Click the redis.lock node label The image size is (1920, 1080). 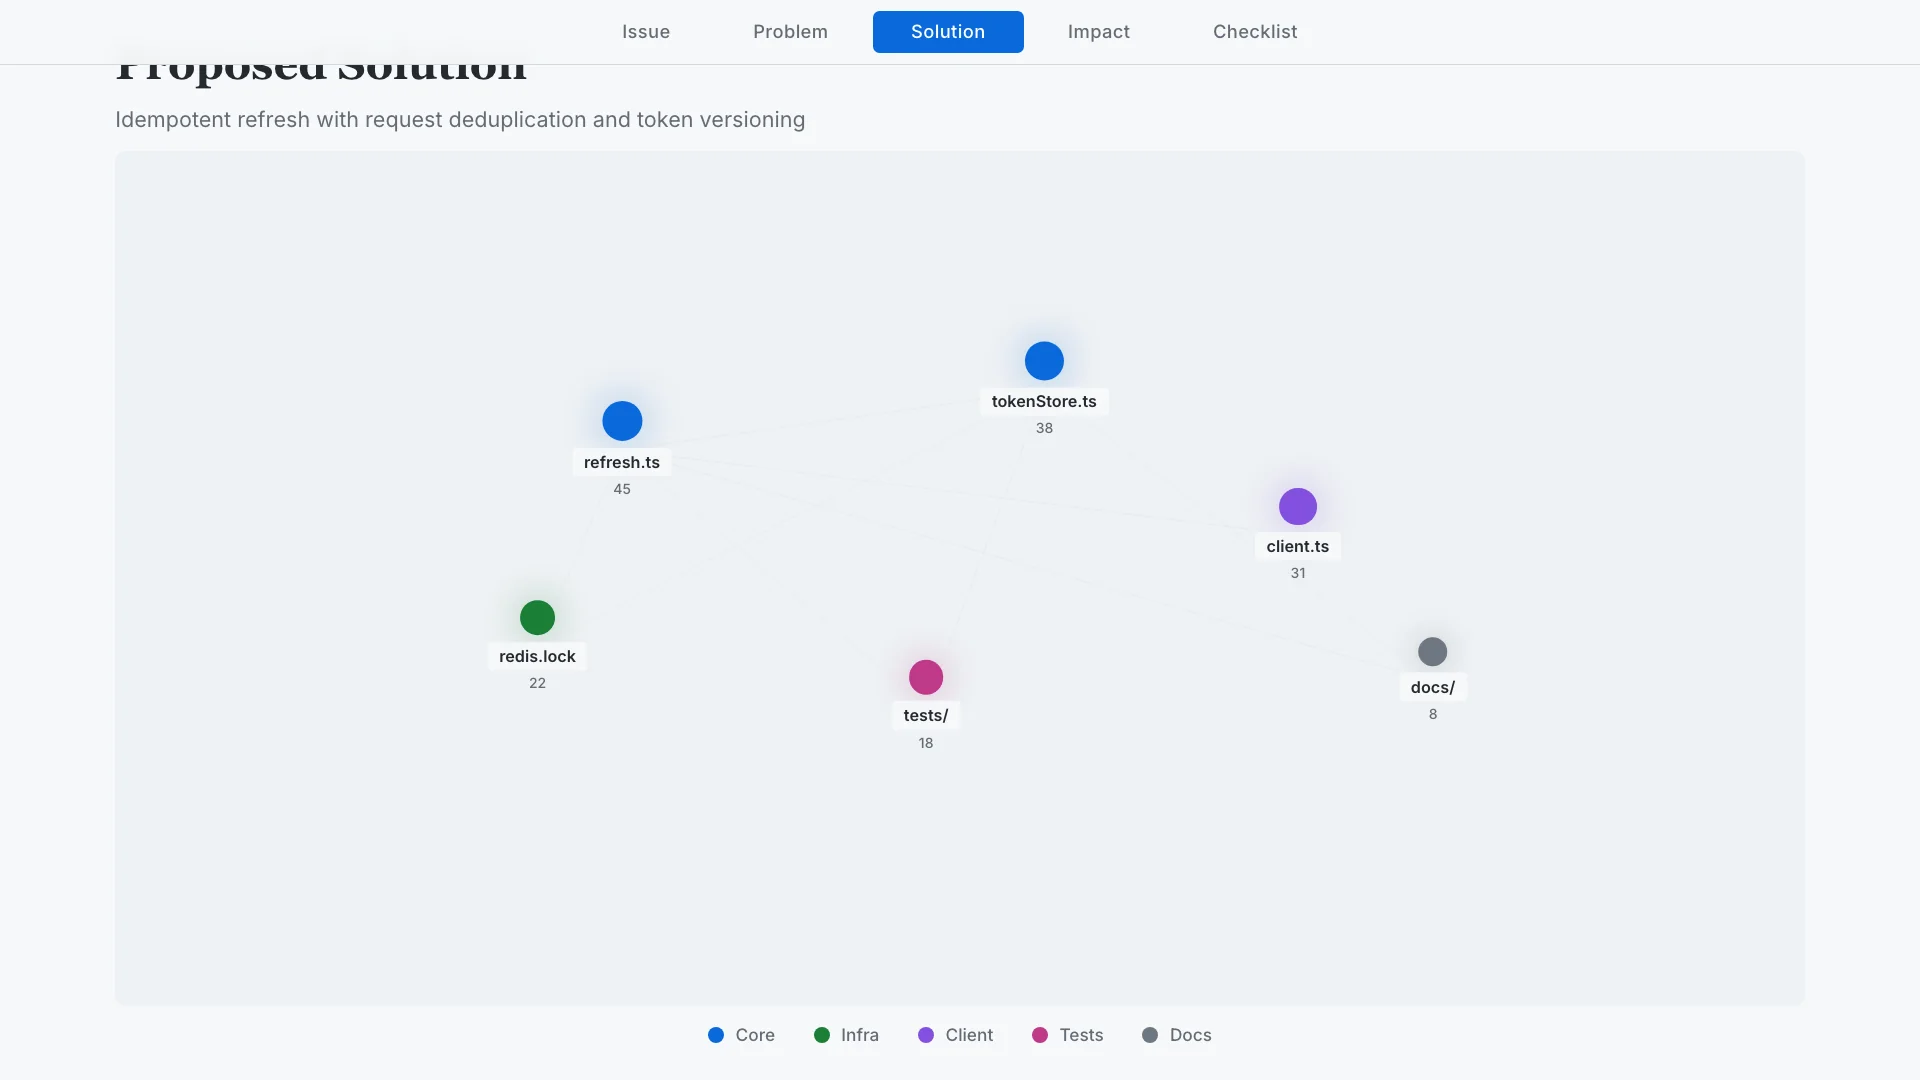pyautogui.click(x=537, y=656)
